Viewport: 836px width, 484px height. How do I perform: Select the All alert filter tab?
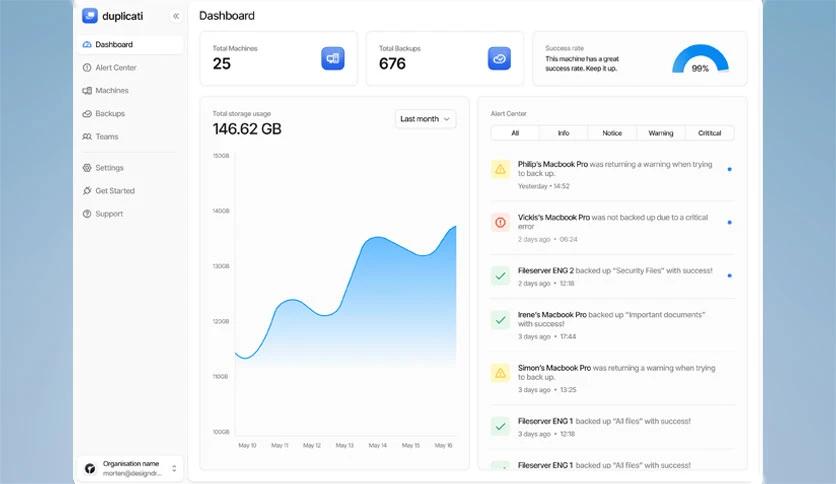(515, 133)
